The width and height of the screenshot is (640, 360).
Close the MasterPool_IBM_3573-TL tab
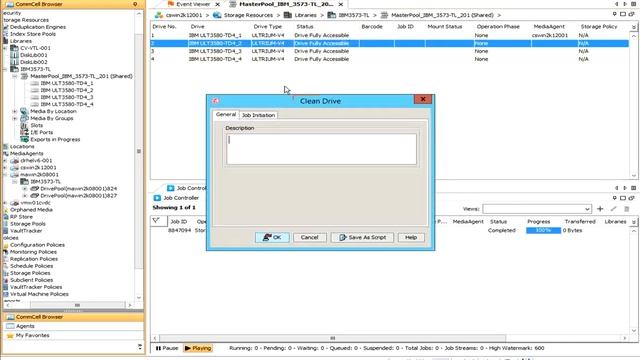pyautogui.click(x=341, y=4)
